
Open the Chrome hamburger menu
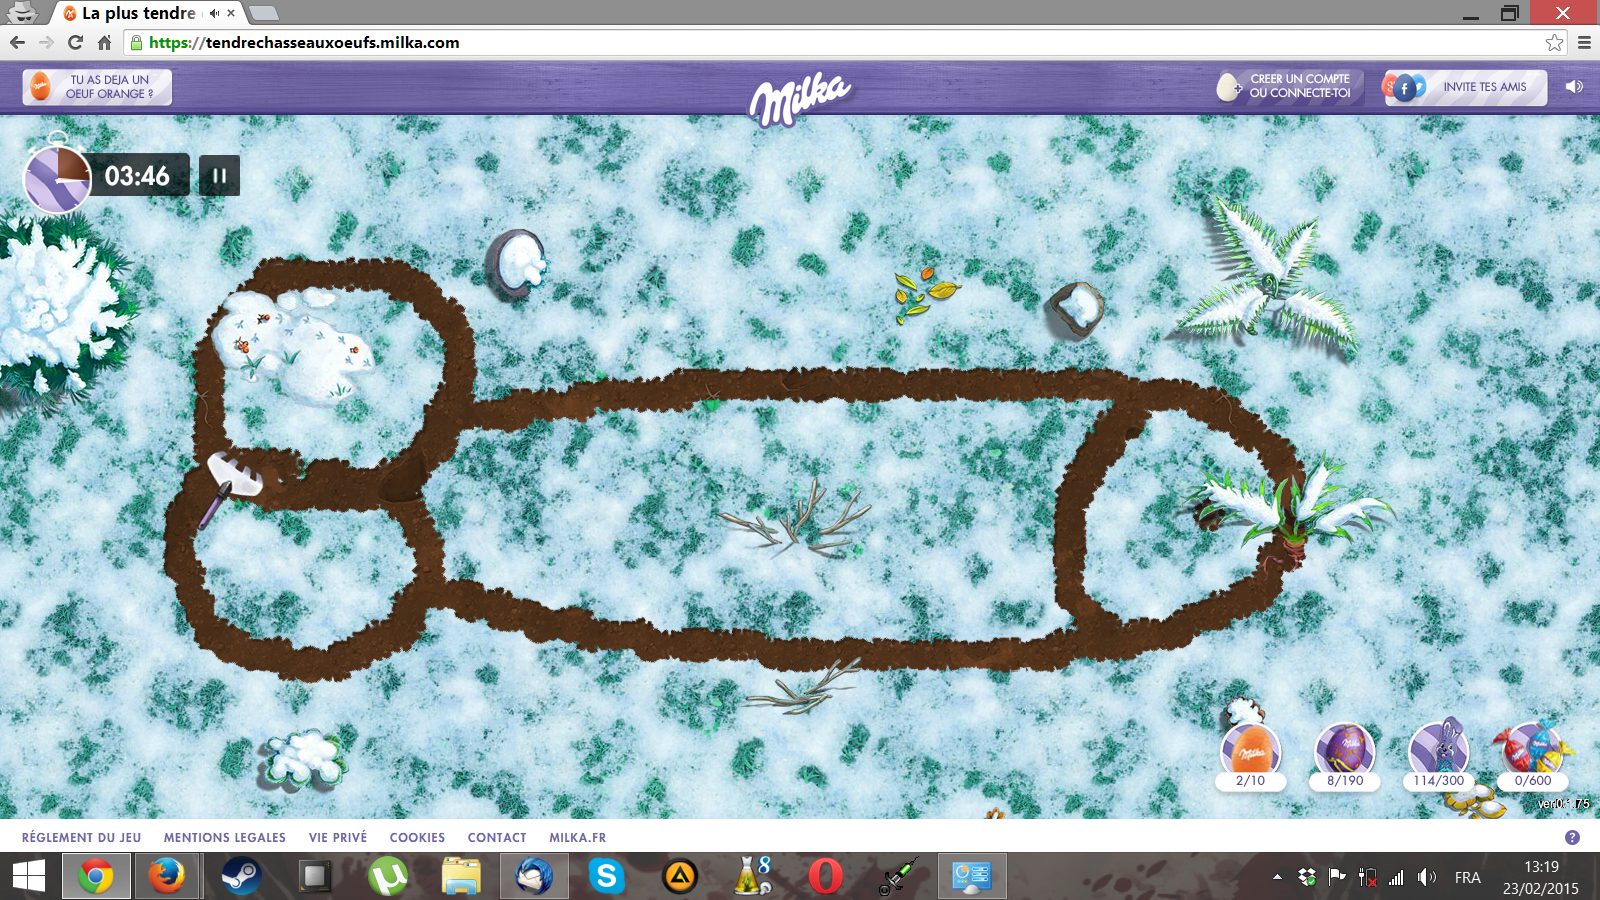1584,42
